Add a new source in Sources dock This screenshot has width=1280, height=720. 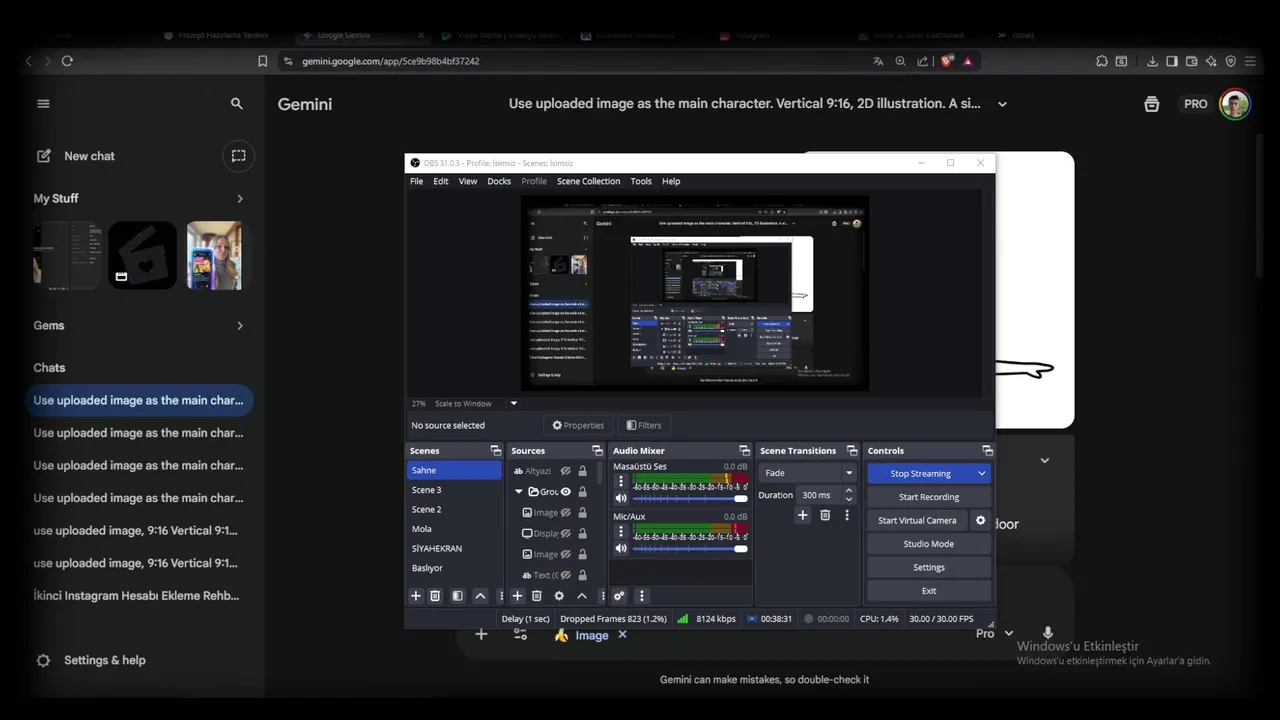[517, 596]
